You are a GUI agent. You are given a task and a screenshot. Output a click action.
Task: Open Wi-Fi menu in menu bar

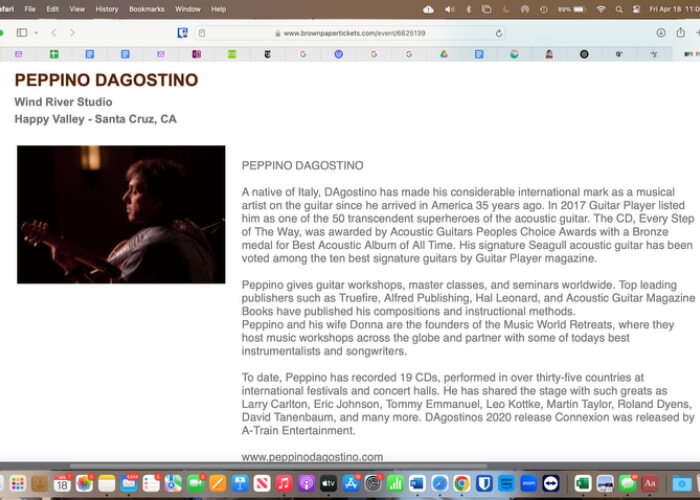pos(601,9)
